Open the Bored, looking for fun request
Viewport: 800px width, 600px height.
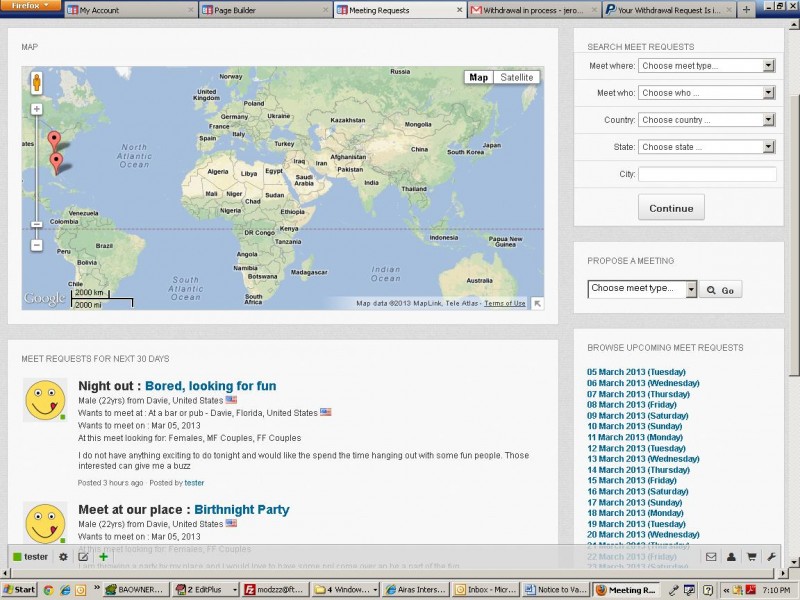click(211, 386)
